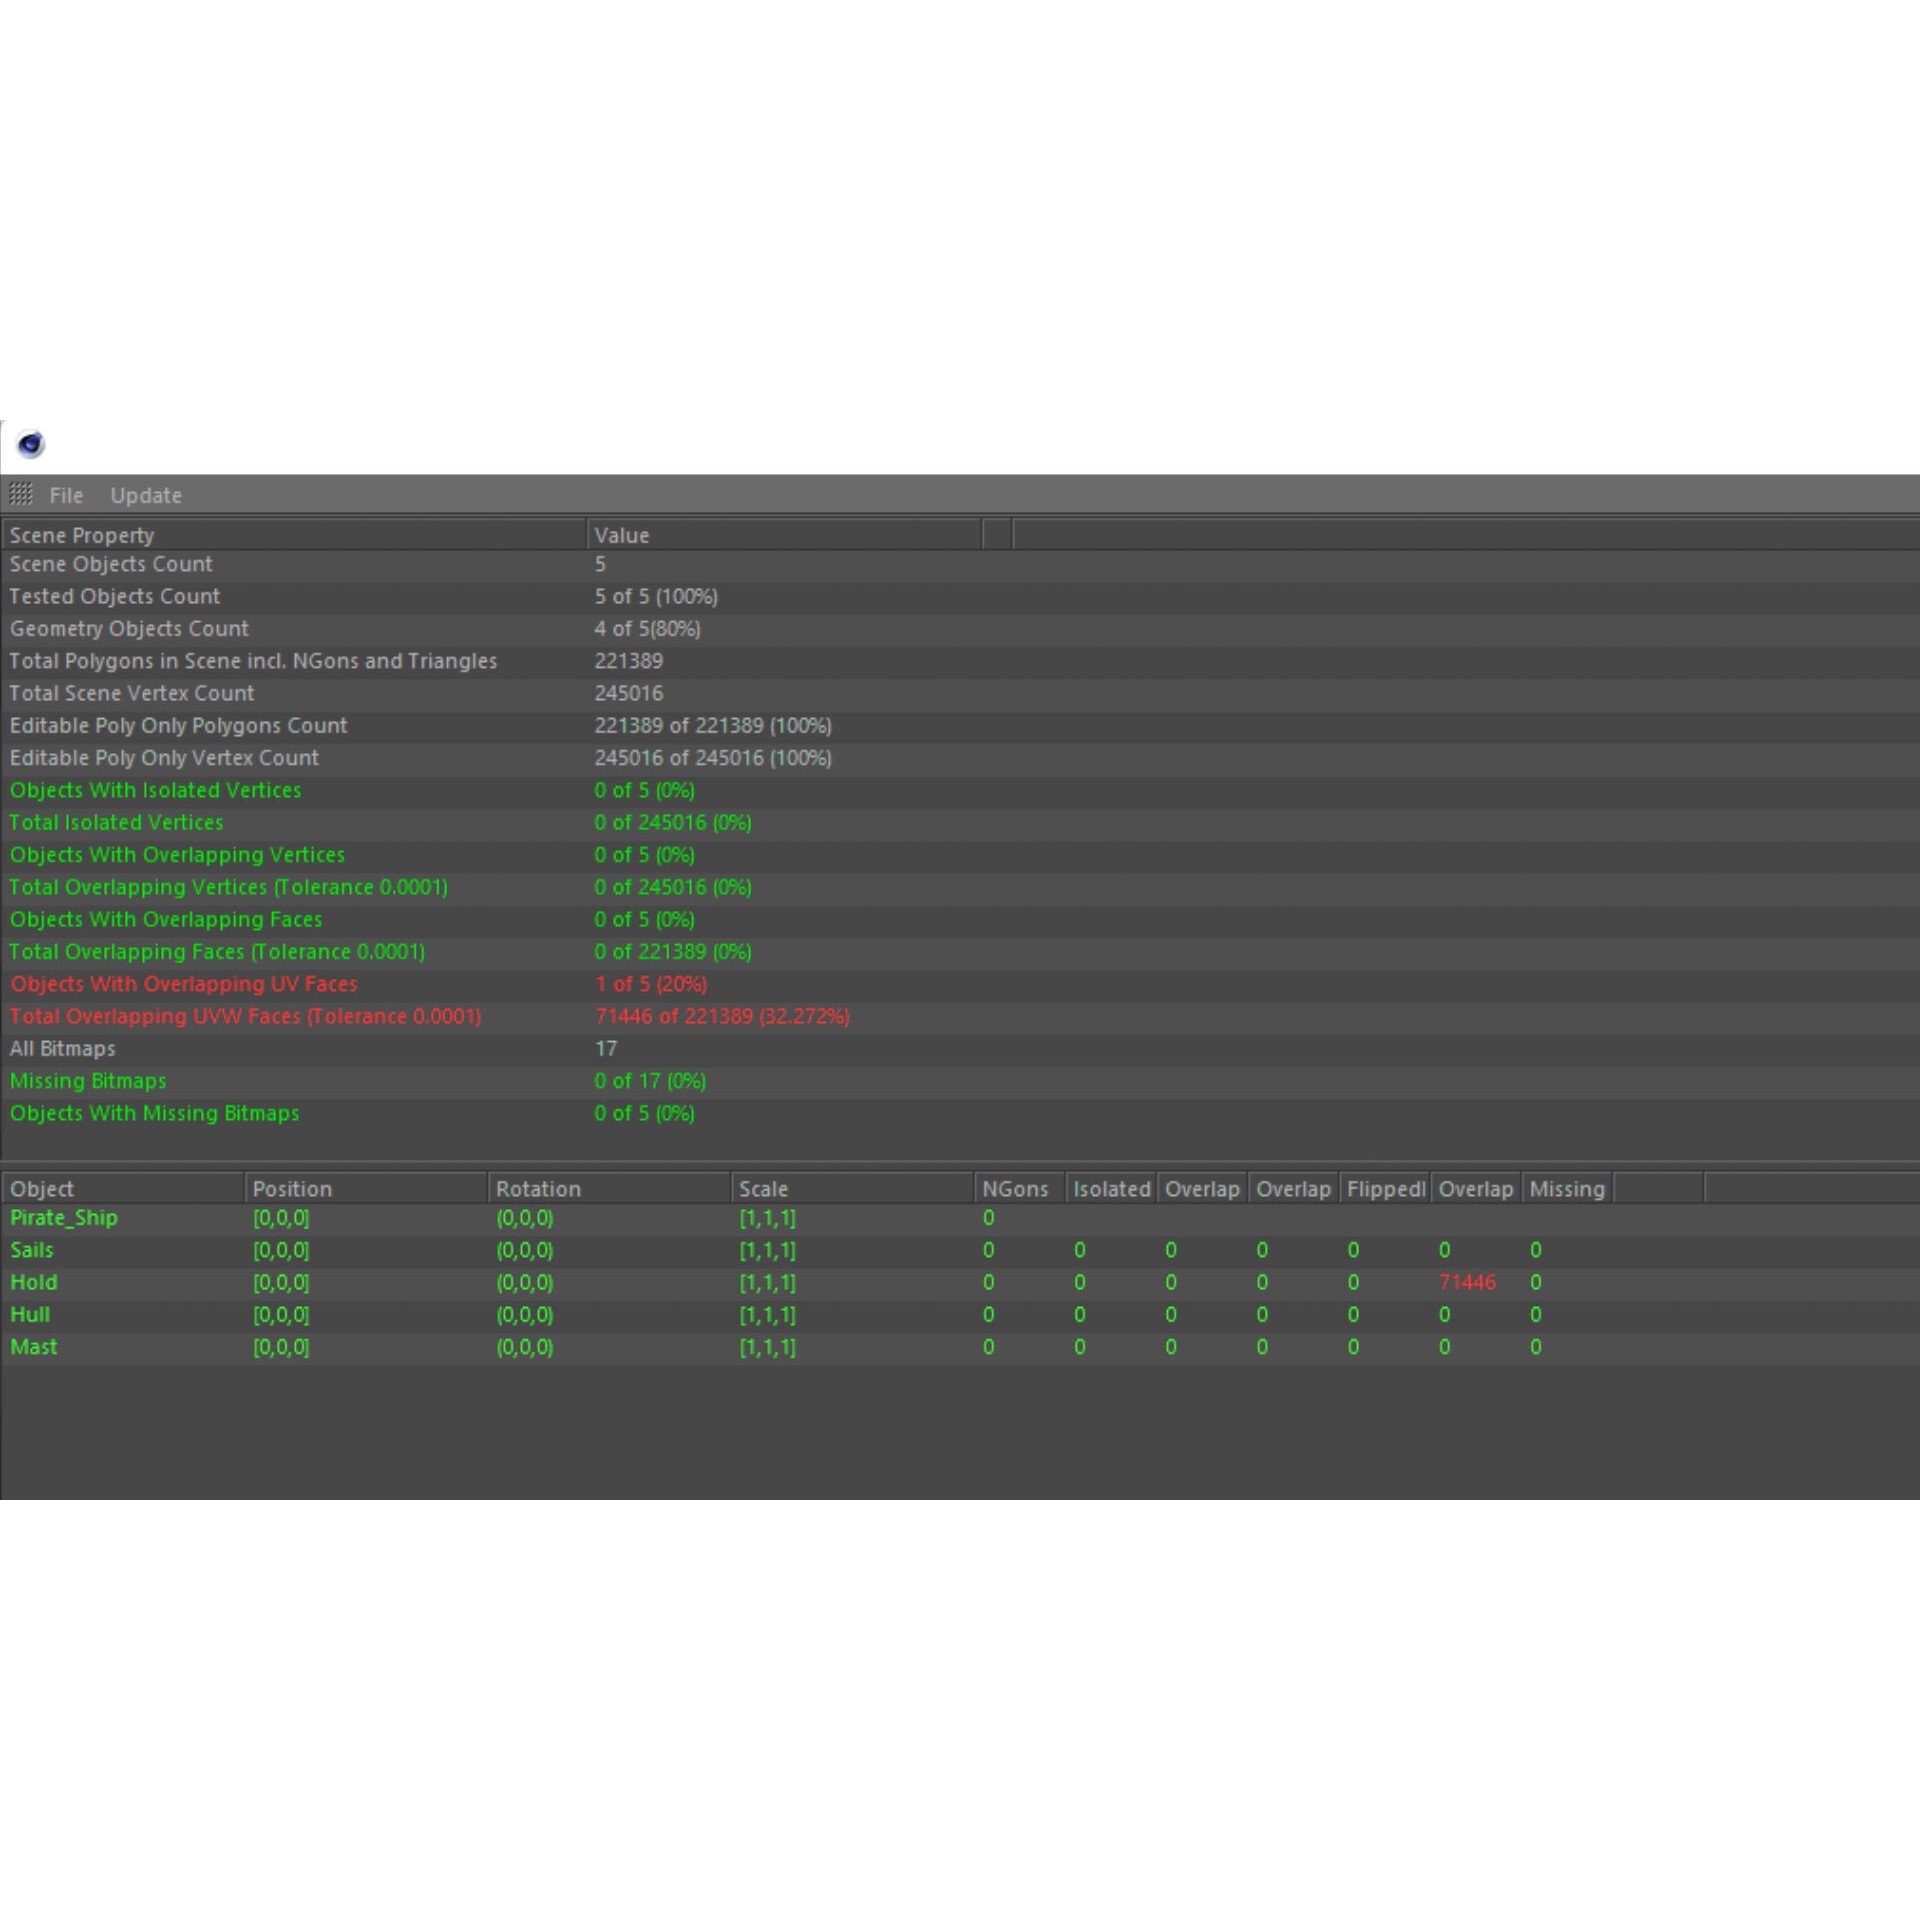Select the Total Overlapping UVW Faces row
The width and height of the screenshot is (1920, 1920).
pos(245,1016)
